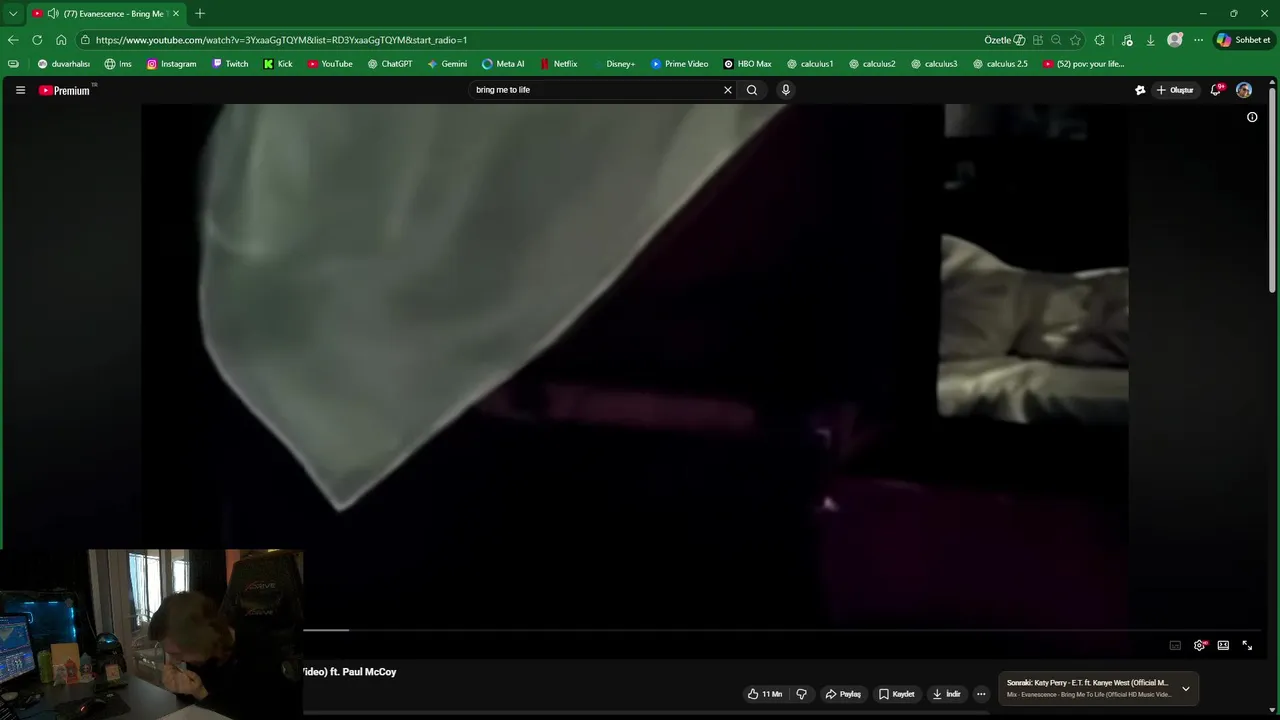Image resolution: width=1280 pixels, height=720 pixels.
Task: Open '(52) pov: your life...' bookmark
Action: (1084, 64)
